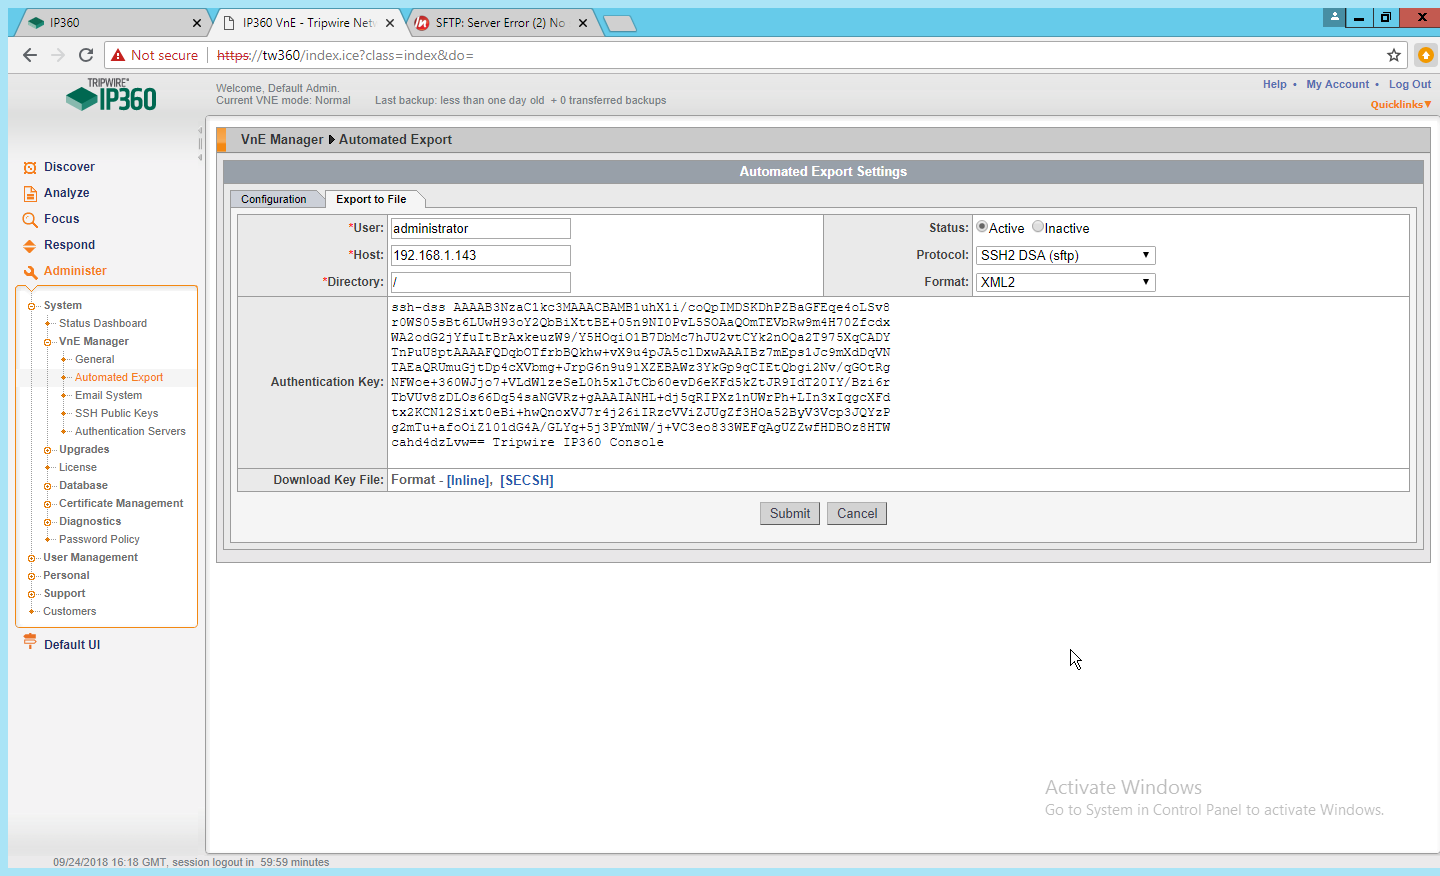This screenshot has width=1440, height=876.
Task: Download key file in Inline format
Action: (x=468, y=481)
